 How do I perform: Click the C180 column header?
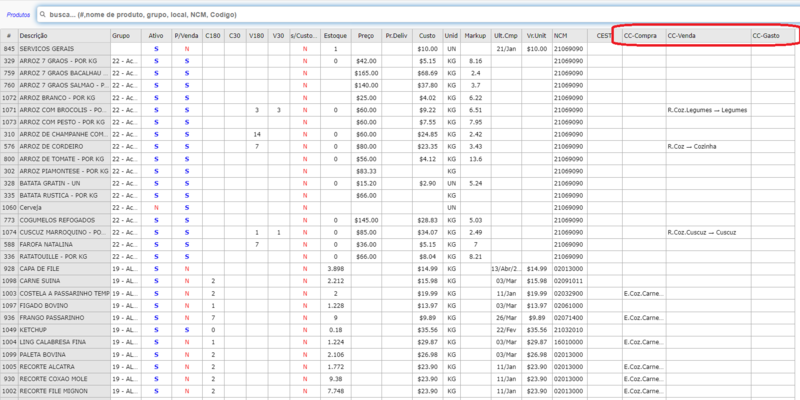click(213, 36)
